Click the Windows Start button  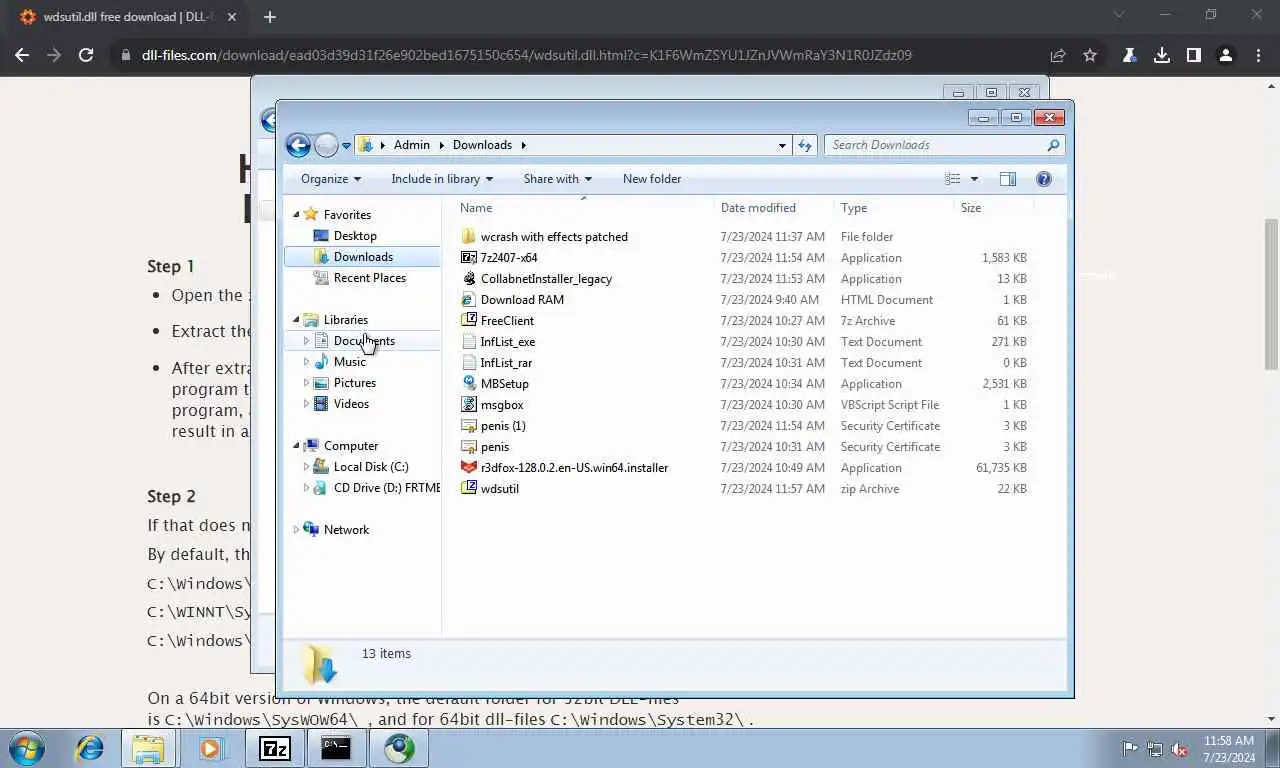click(27, 748)
